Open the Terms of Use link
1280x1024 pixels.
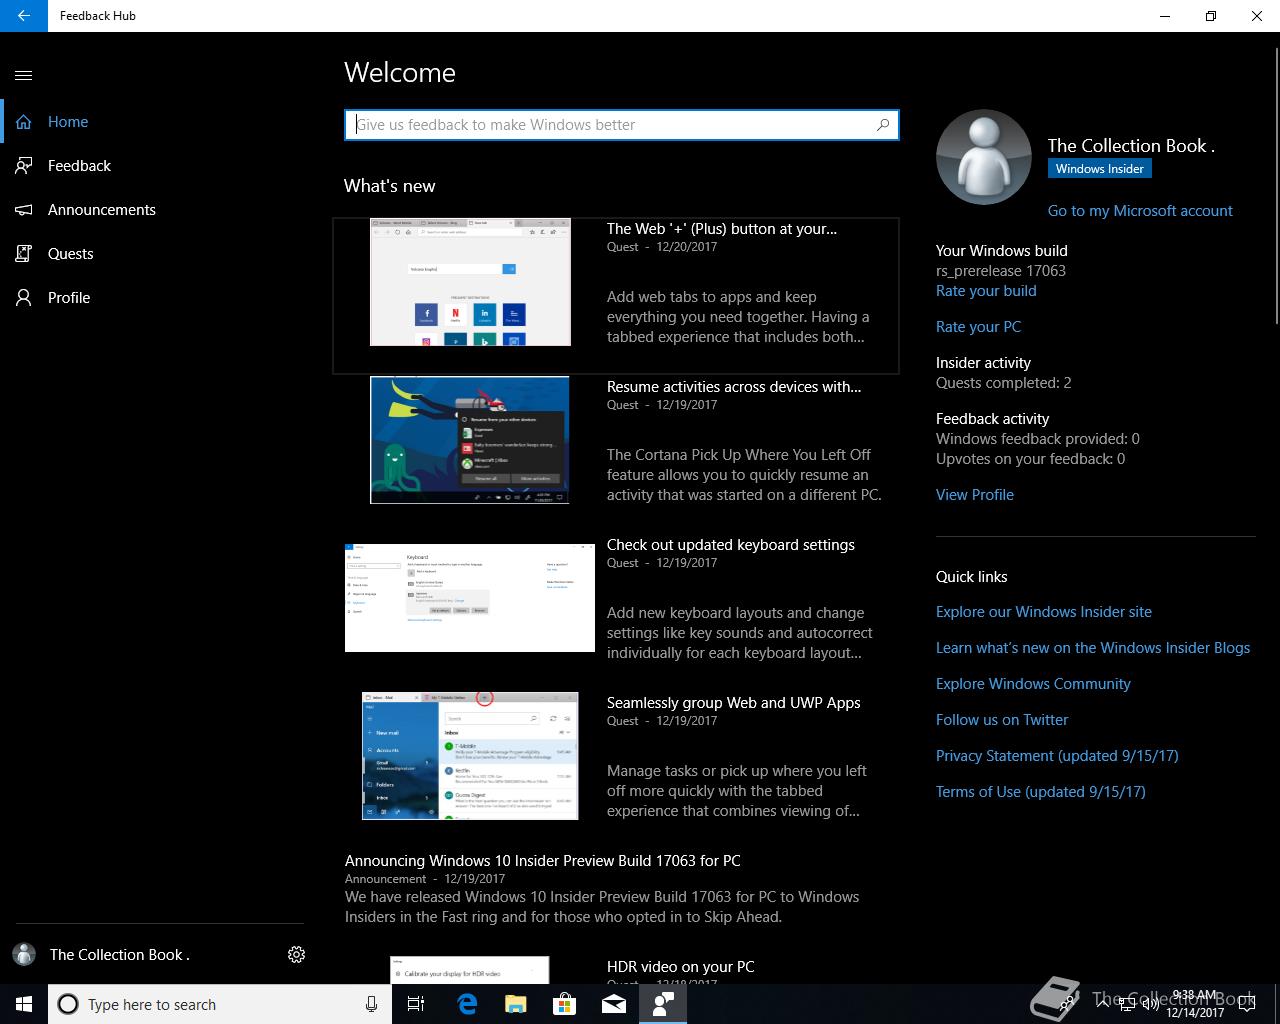(x=1041, y=792)
